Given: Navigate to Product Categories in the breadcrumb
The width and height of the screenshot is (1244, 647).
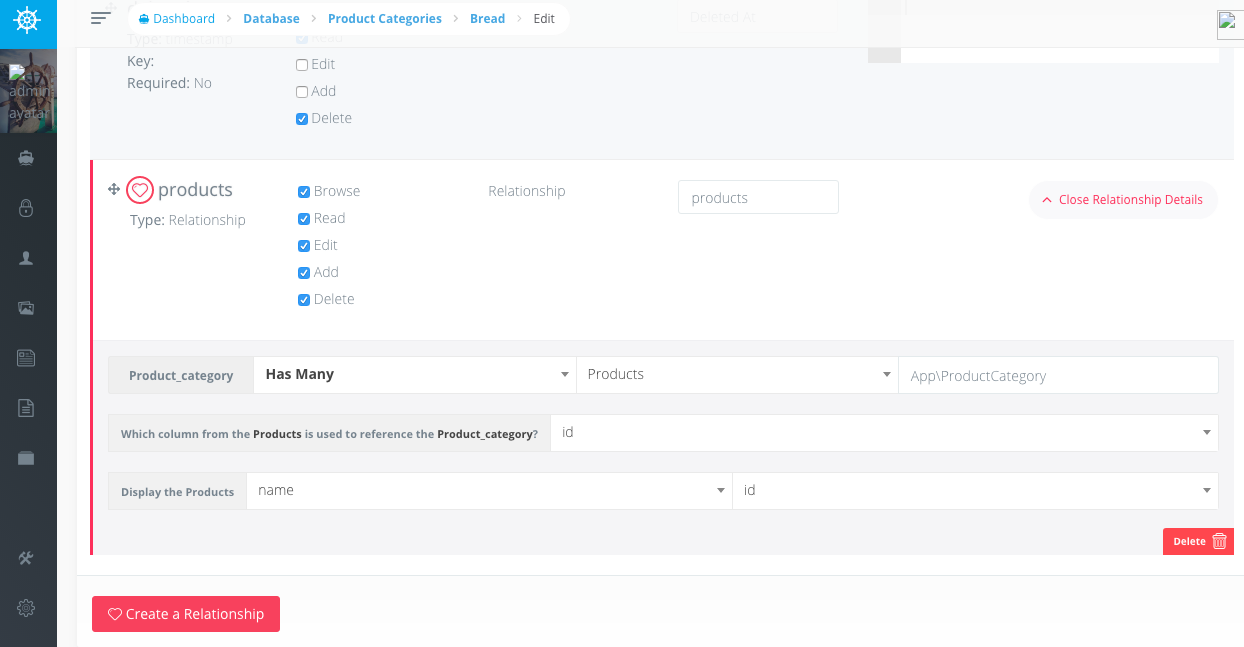Looking at the screenshot, I should point(384,18).
